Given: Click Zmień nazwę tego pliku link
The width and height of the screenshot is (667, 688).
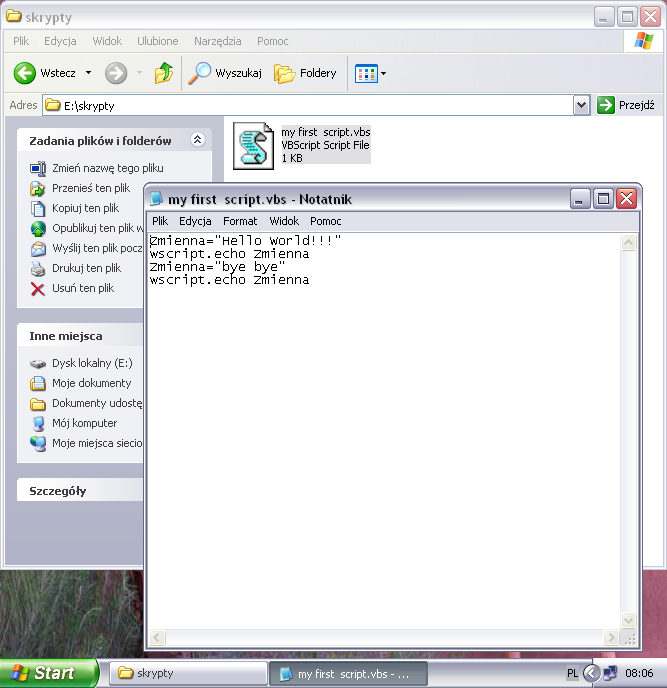Looking at the screenshot, I should (x=38, y=168).
